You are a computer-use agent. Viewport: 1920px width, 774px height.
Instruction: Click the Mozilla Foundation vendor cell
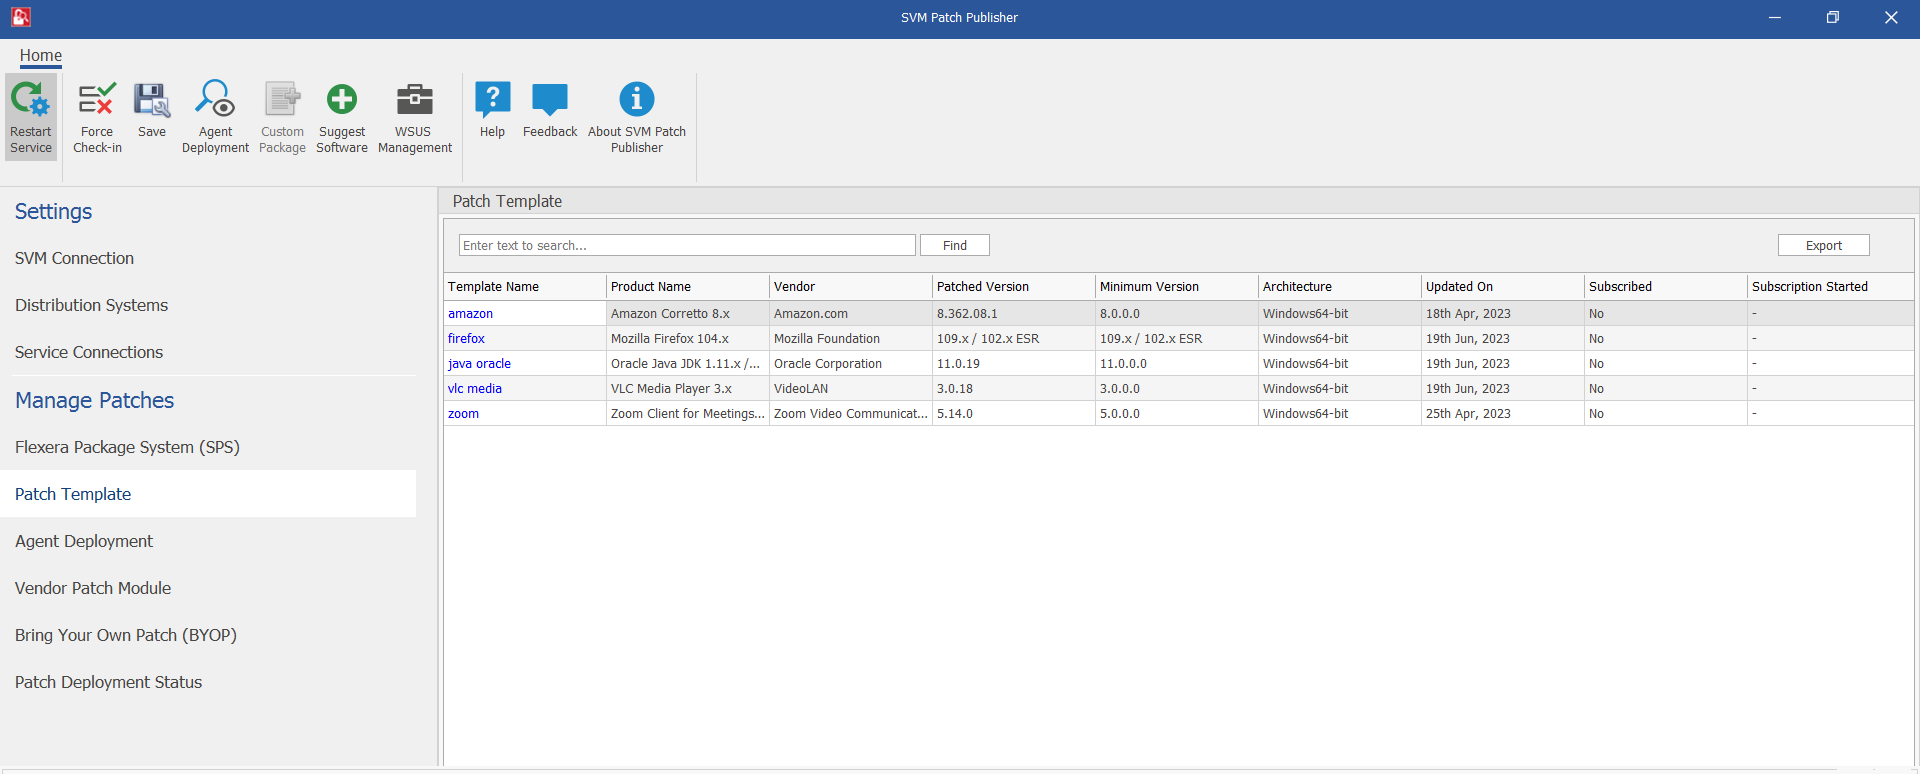pos(851,338)
